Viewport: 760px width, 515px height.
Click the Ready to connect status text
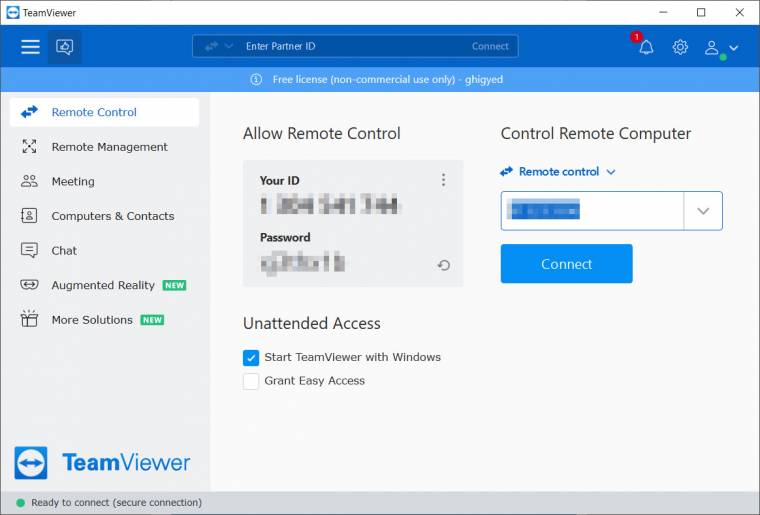click(x=116, y=503)
